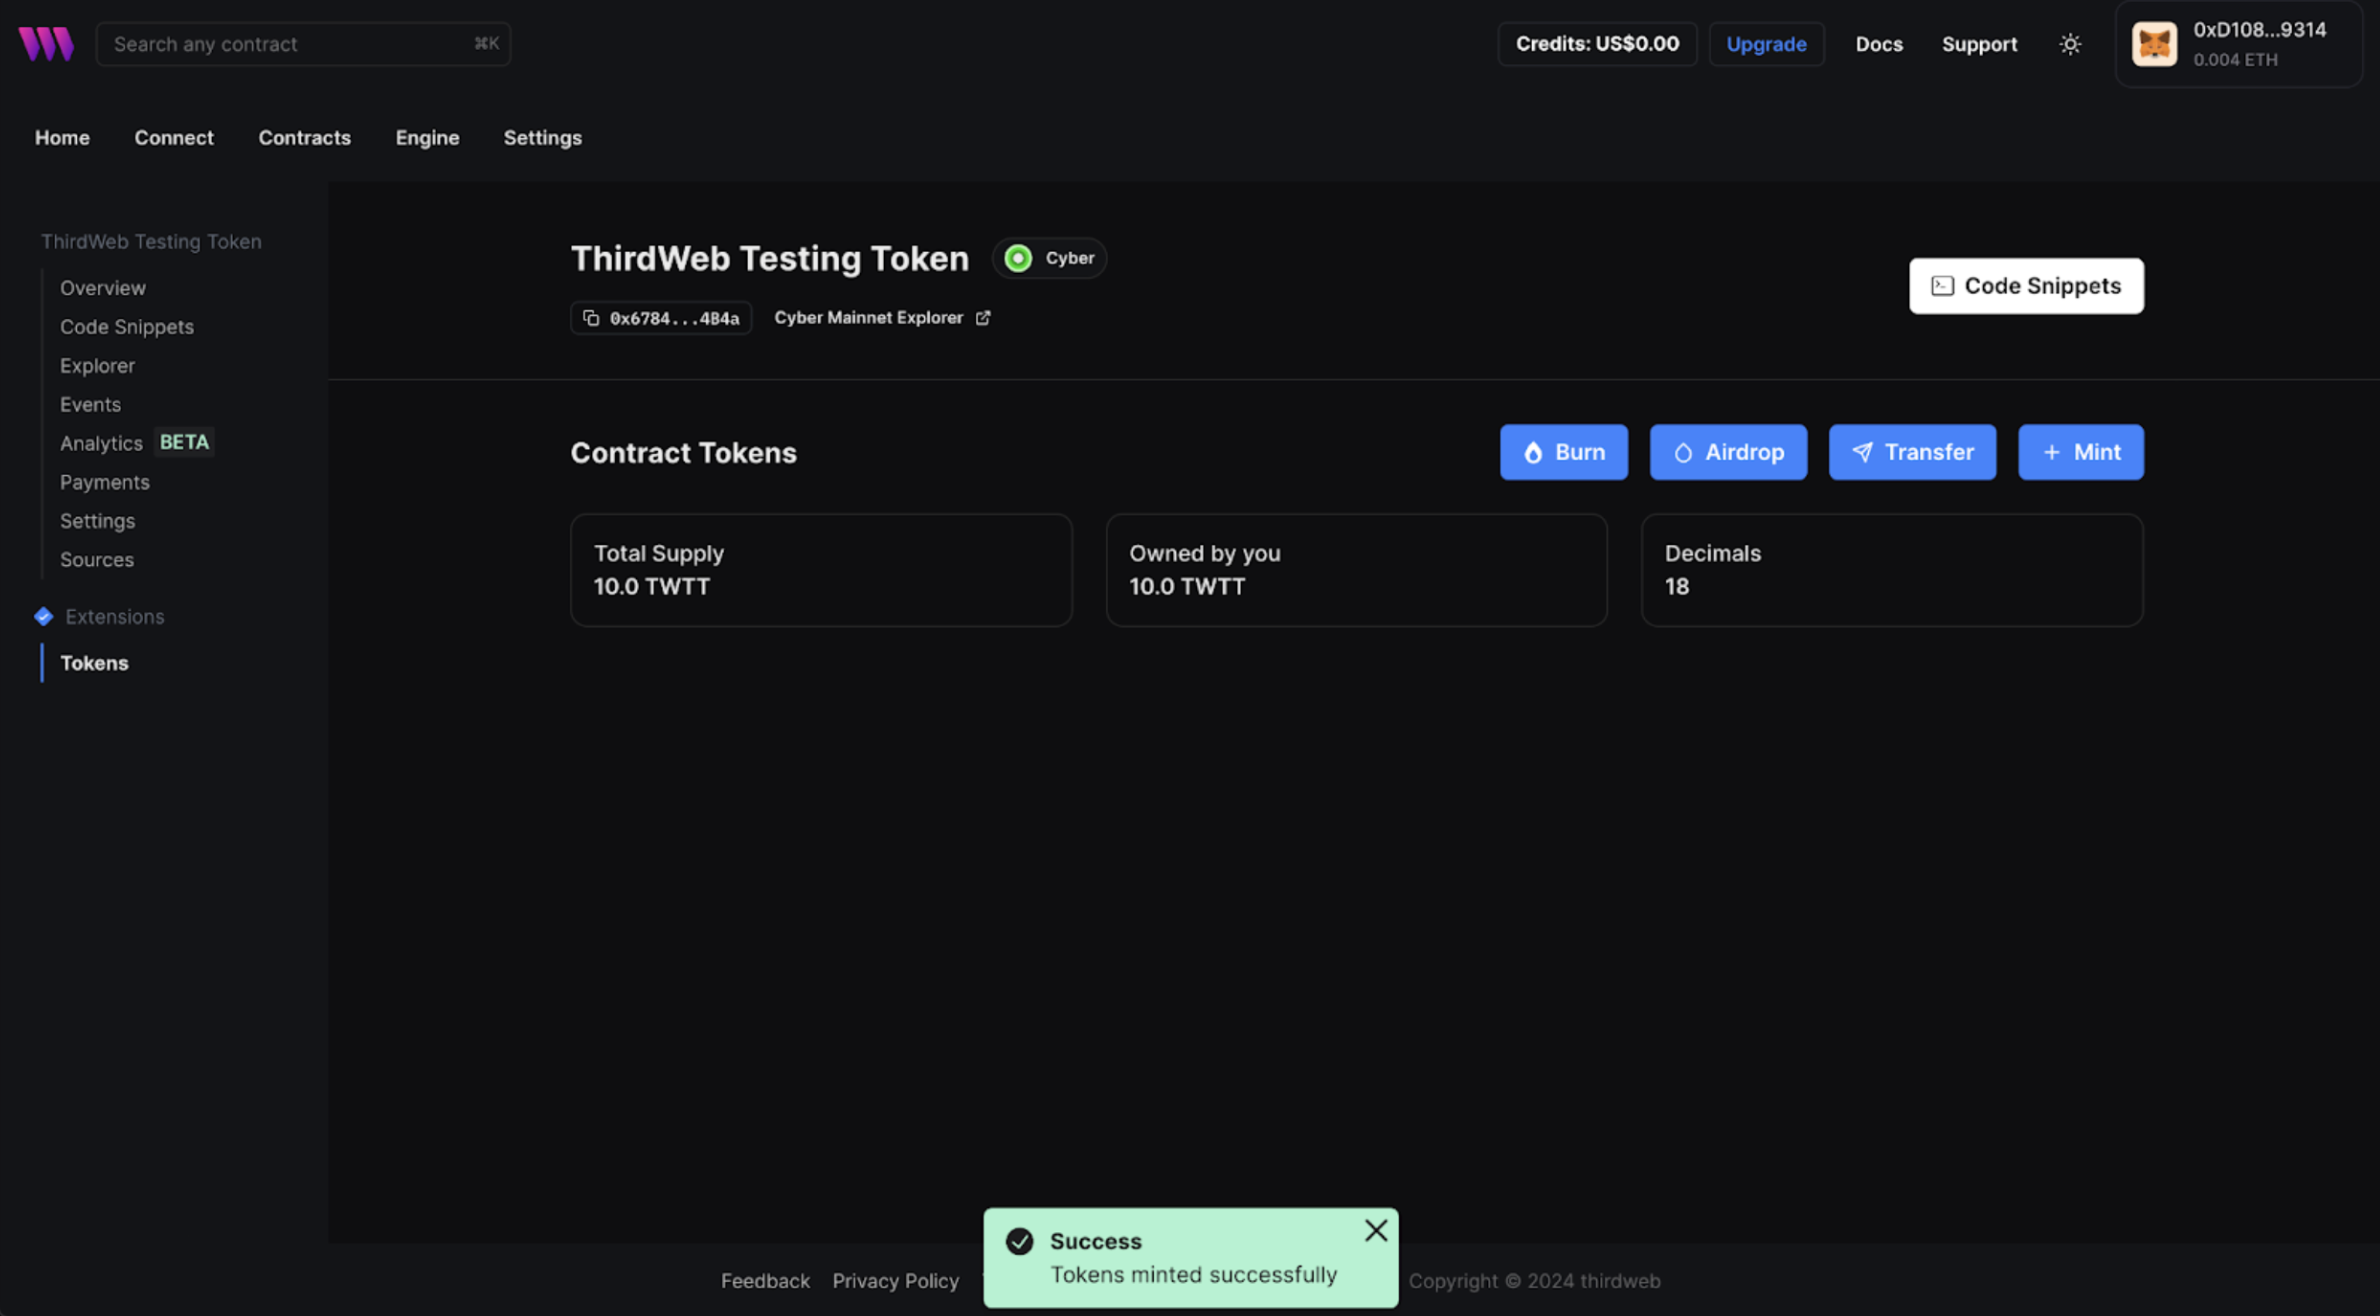The width and height of the screenshot is (2380, 1316).
Task: Open the Docs link
Action: 1879,44
